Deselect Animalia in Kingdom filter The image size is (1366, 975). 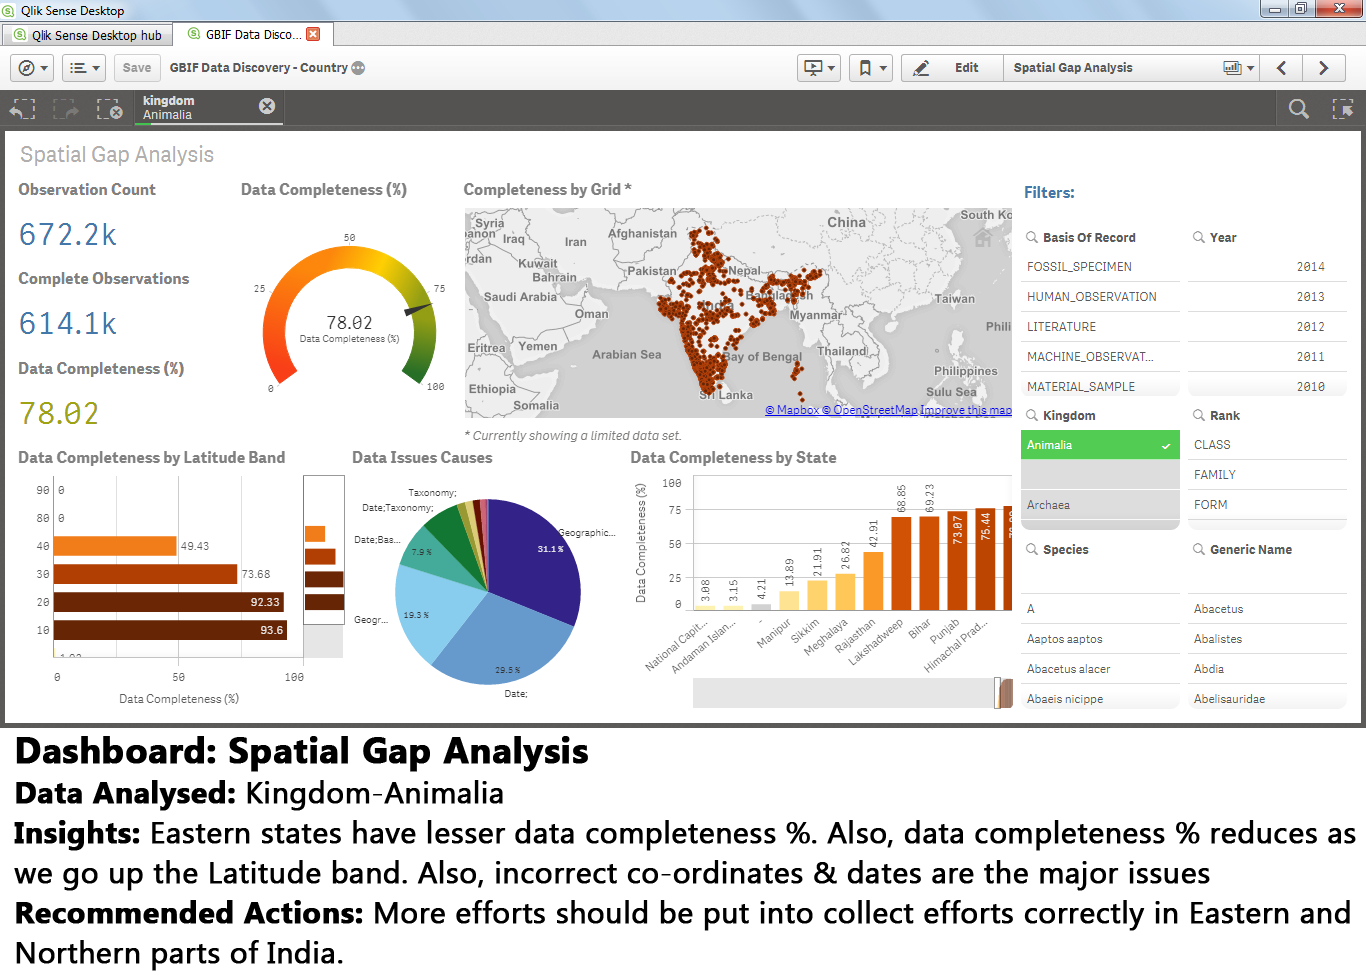(x=1100, y=445)
